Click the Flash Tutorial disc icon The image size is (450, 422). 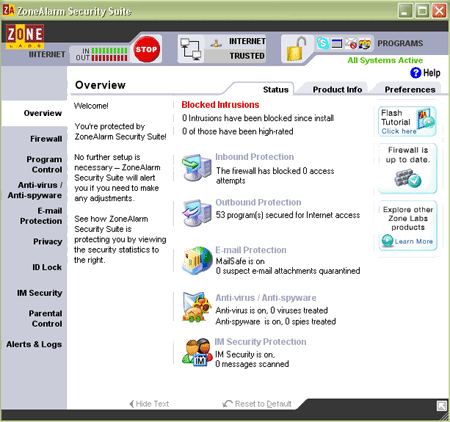(x=426, y=119)
